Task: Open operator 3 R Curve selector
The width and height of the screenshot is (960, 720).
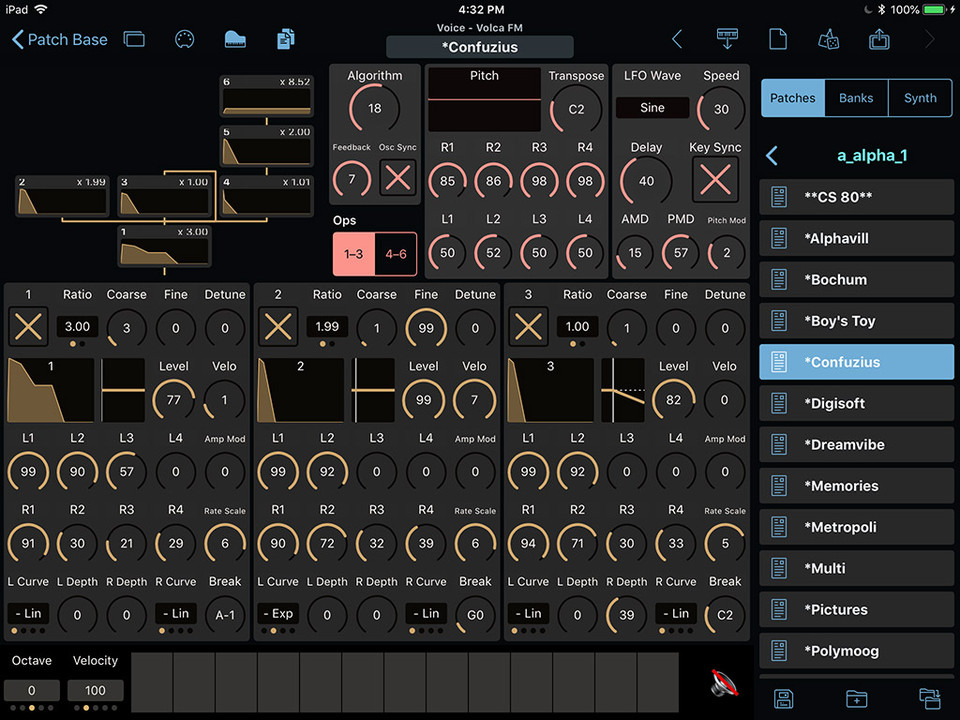Action: pyautogui.click(x=675, y=613)
